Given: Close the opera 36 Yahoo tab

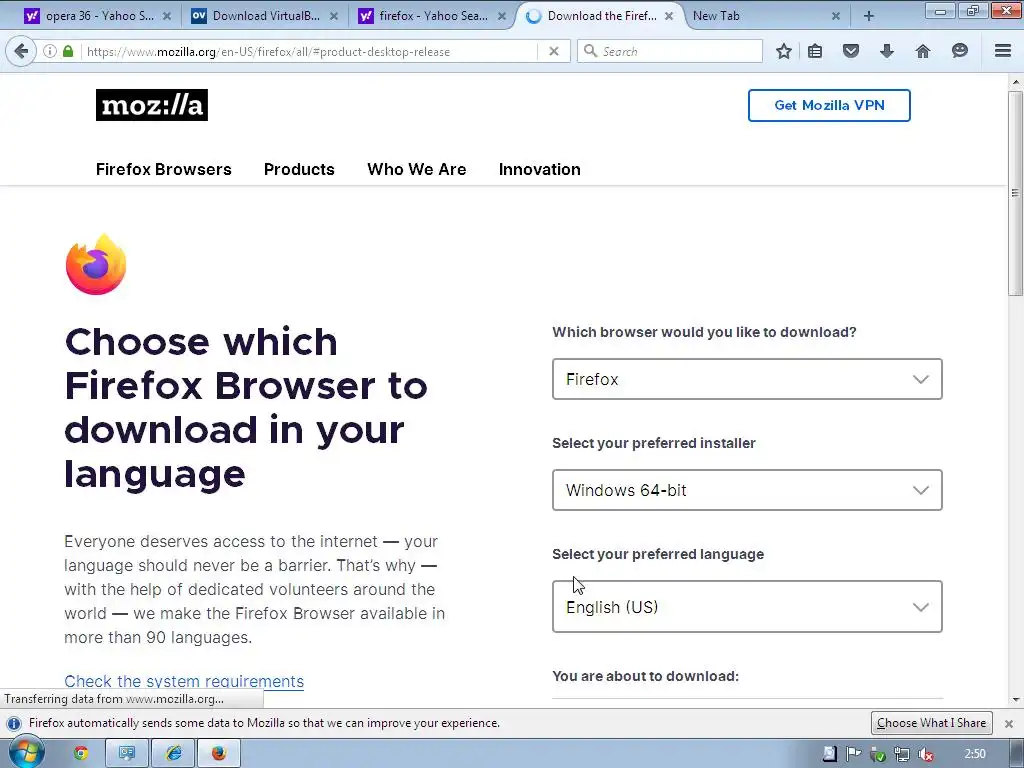Looking at the screenshot, I should (167, 16).
